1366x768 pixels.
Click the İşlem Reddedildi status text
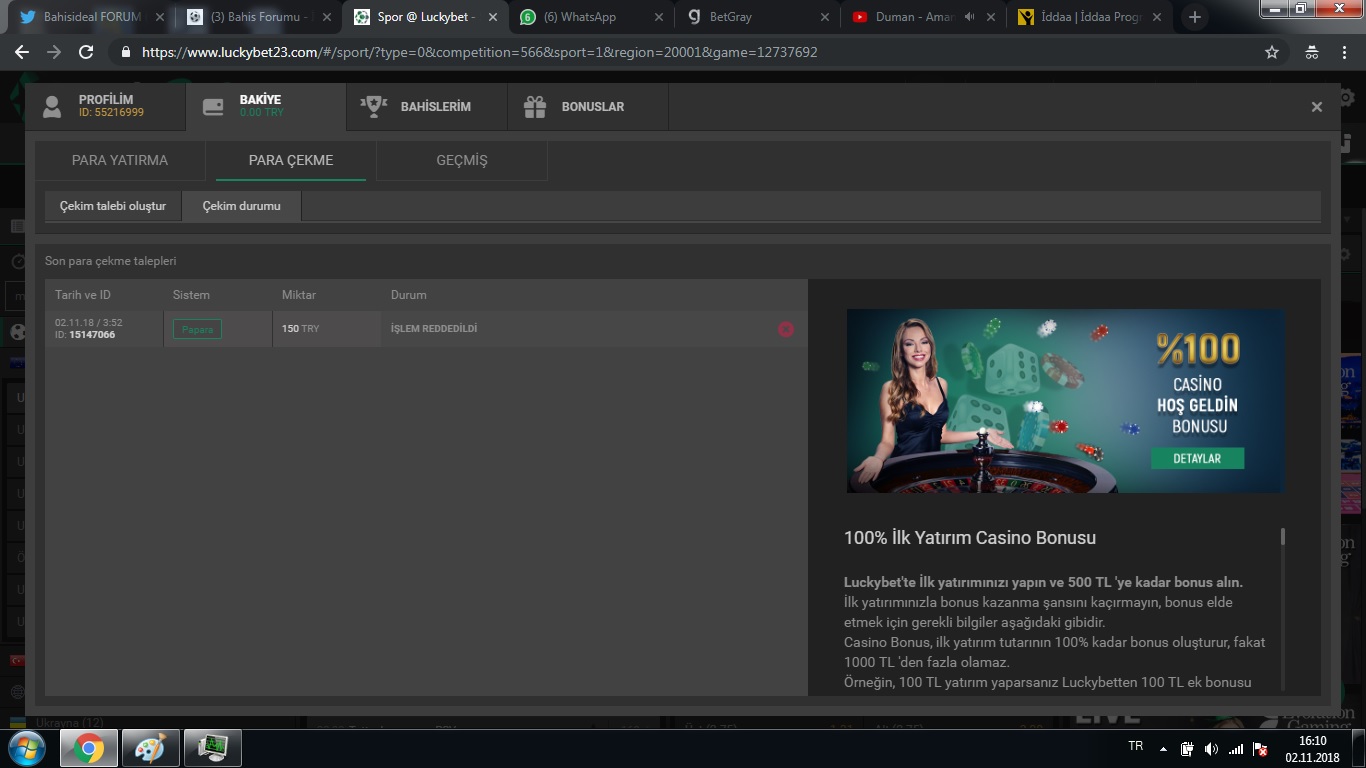[434, 329]
